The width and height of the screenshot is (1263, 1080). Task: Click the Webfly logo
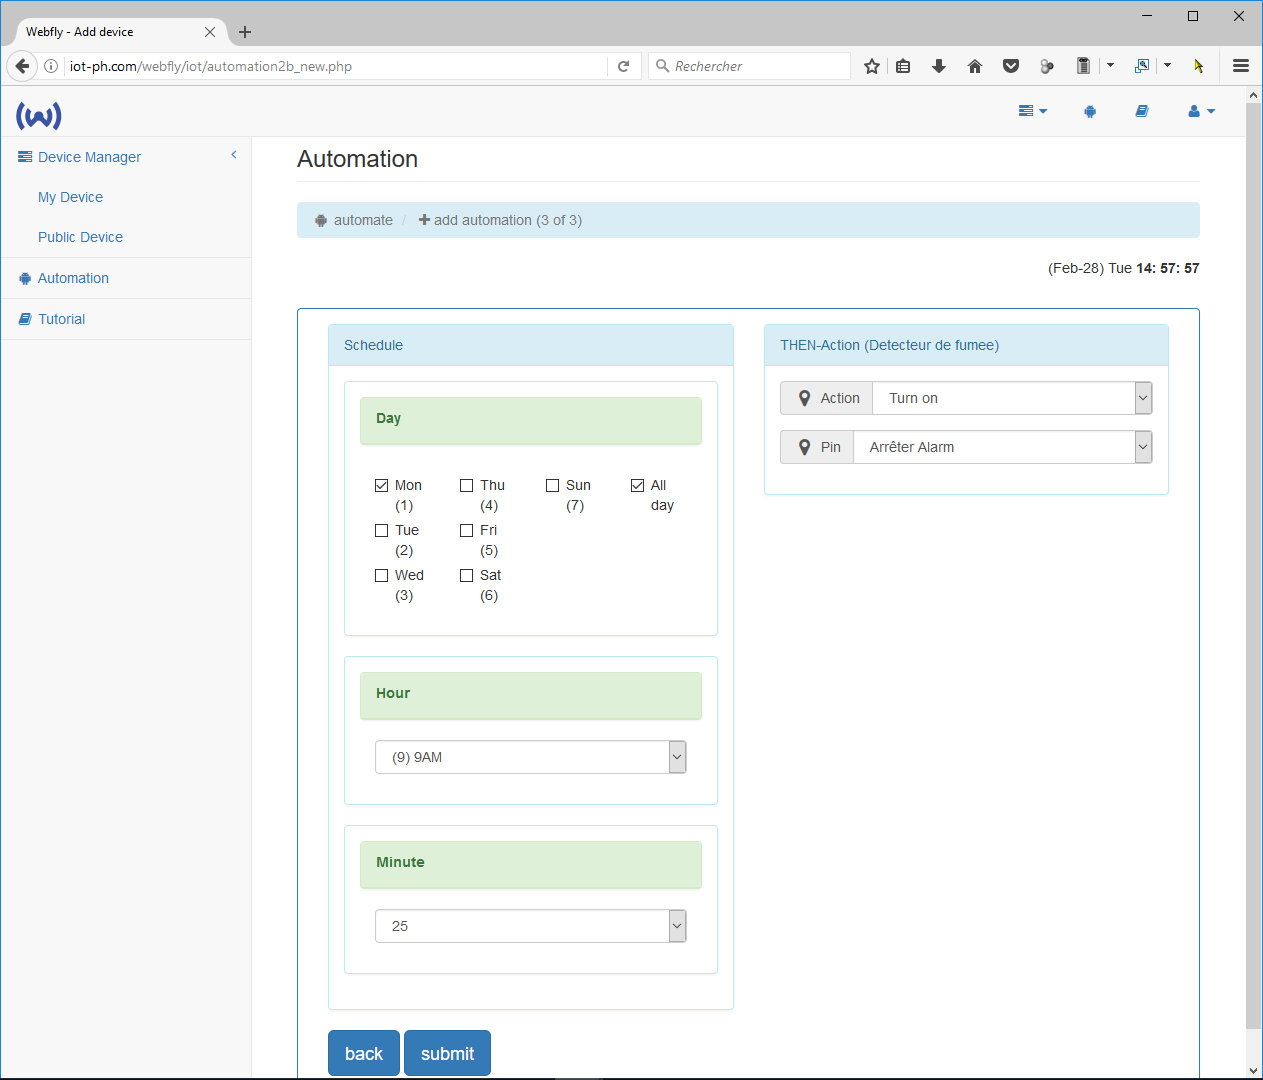click(39, 115)
